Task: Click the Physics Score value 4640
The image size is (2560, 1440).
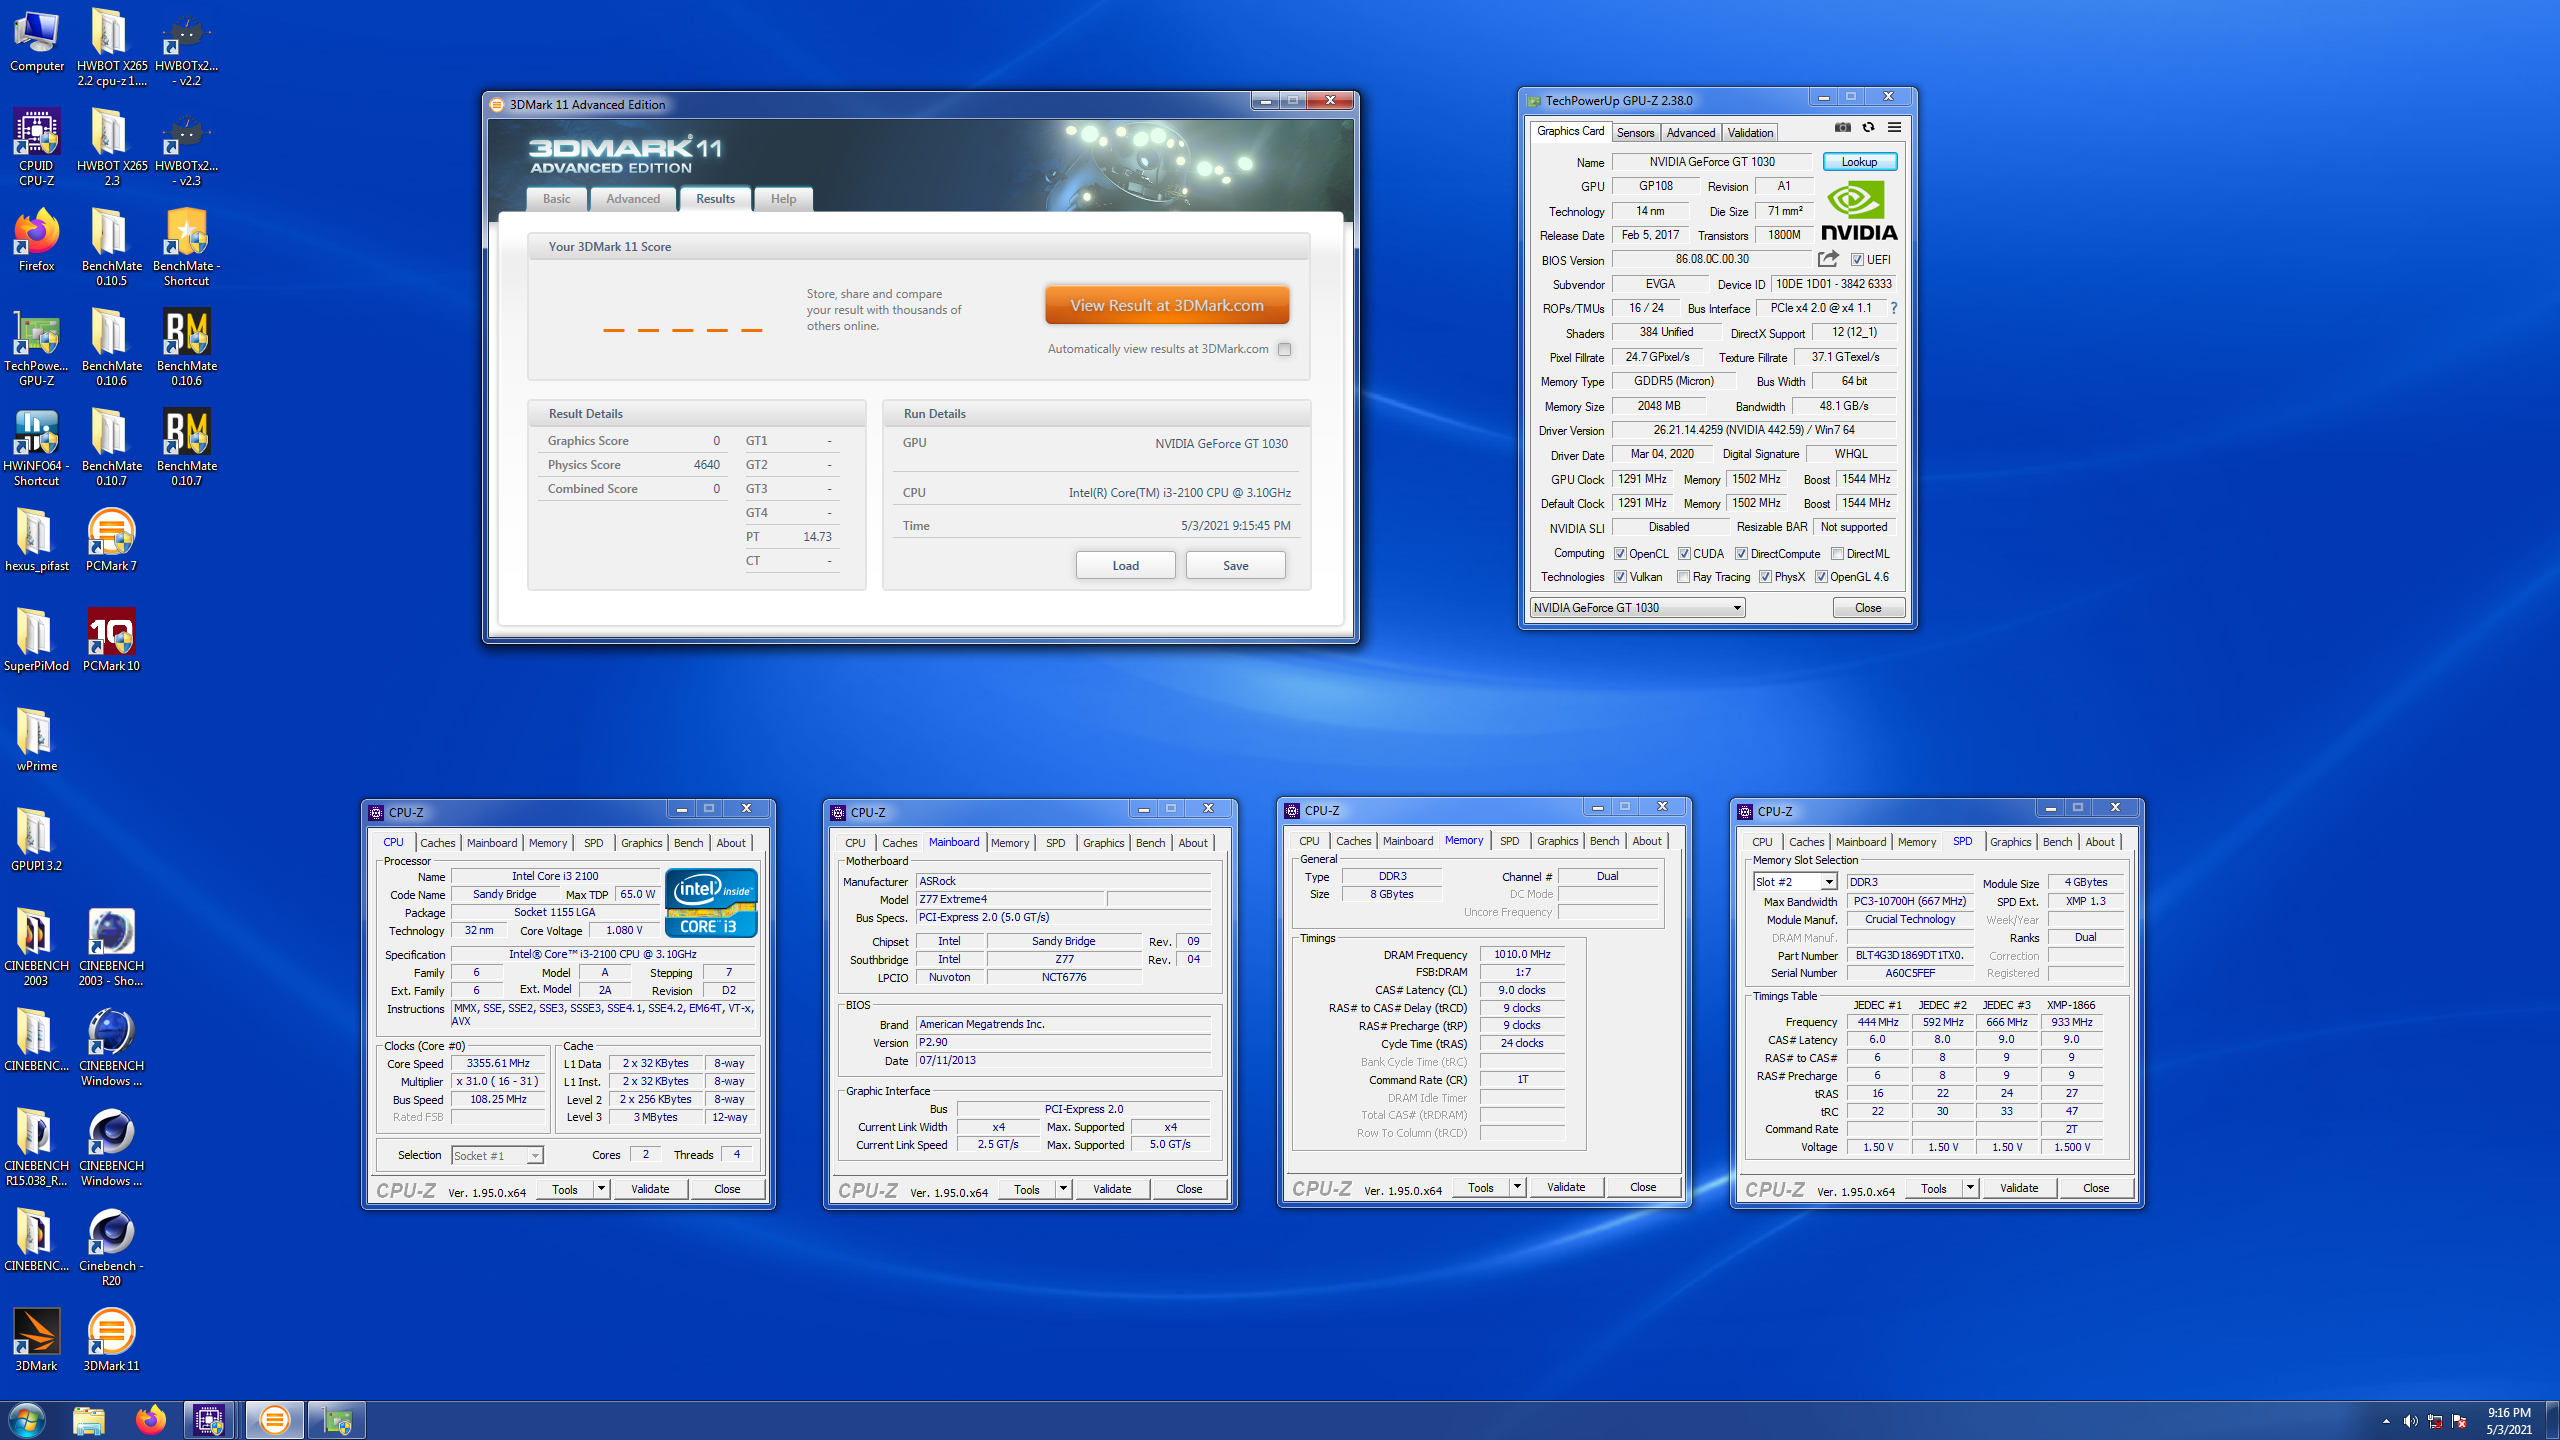Action: [706, 465]
